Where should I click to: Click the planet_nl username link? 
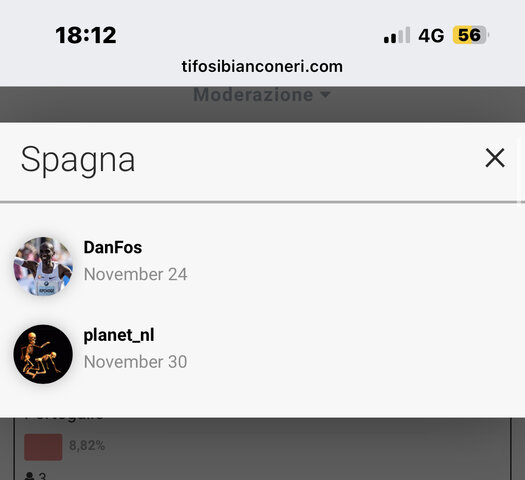point(119,335)
